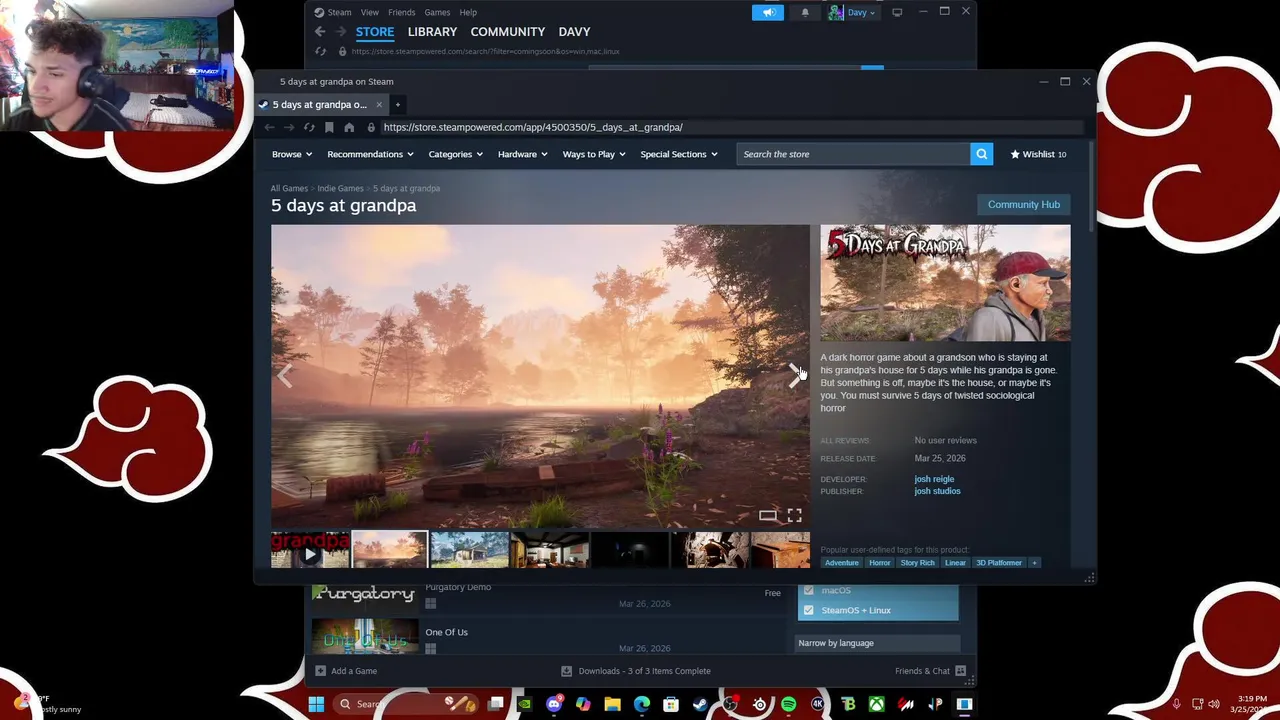The image size is (1280, 720).
Task: Close the 5 days at grandpa tab
Action: 379,104
